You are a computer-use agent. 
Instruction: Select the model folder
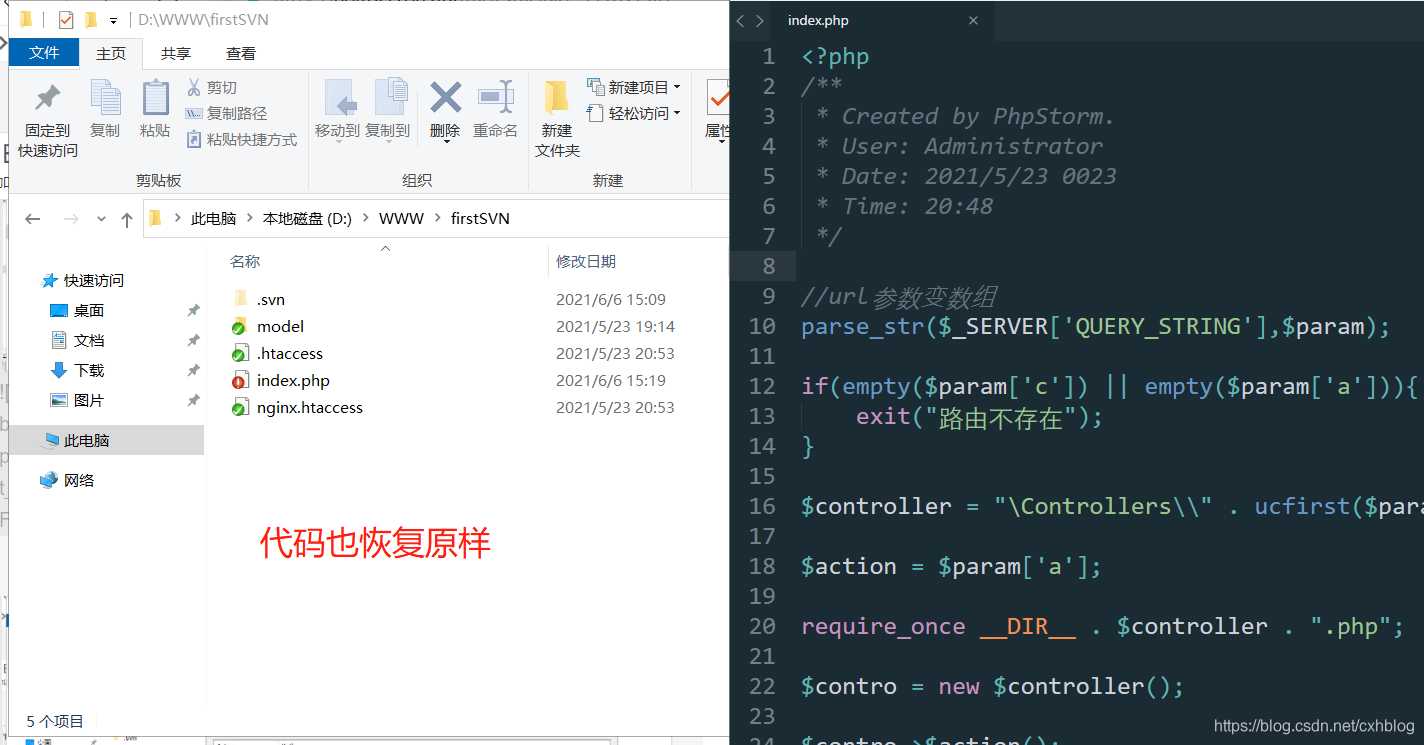280,326
